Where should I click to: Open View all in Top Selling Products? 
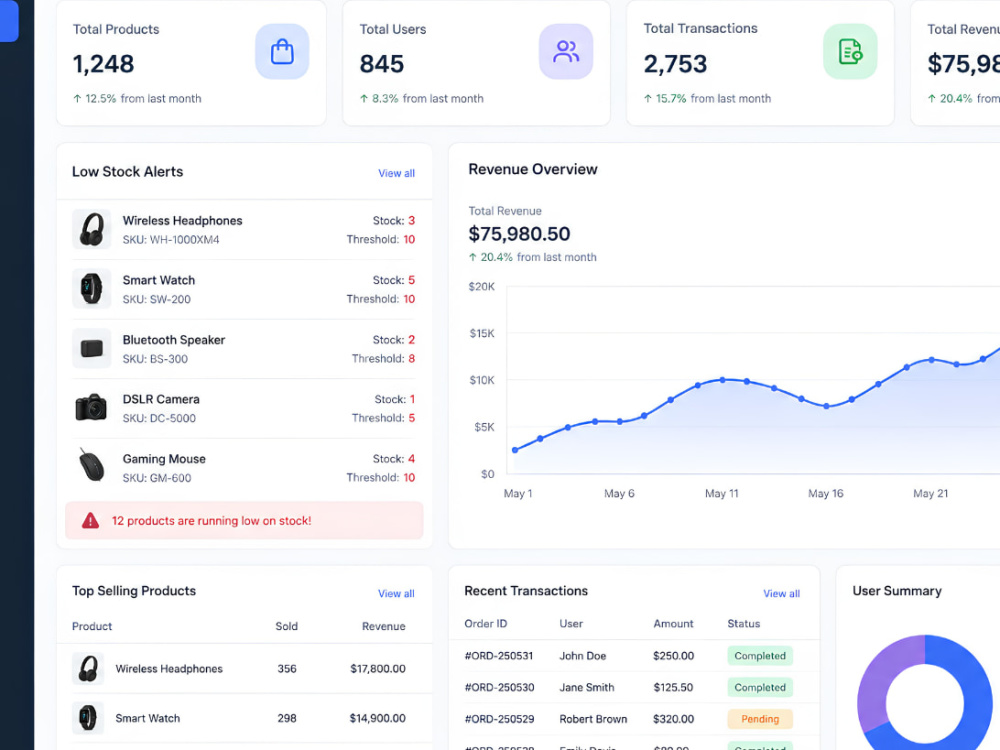click(396, 593)
